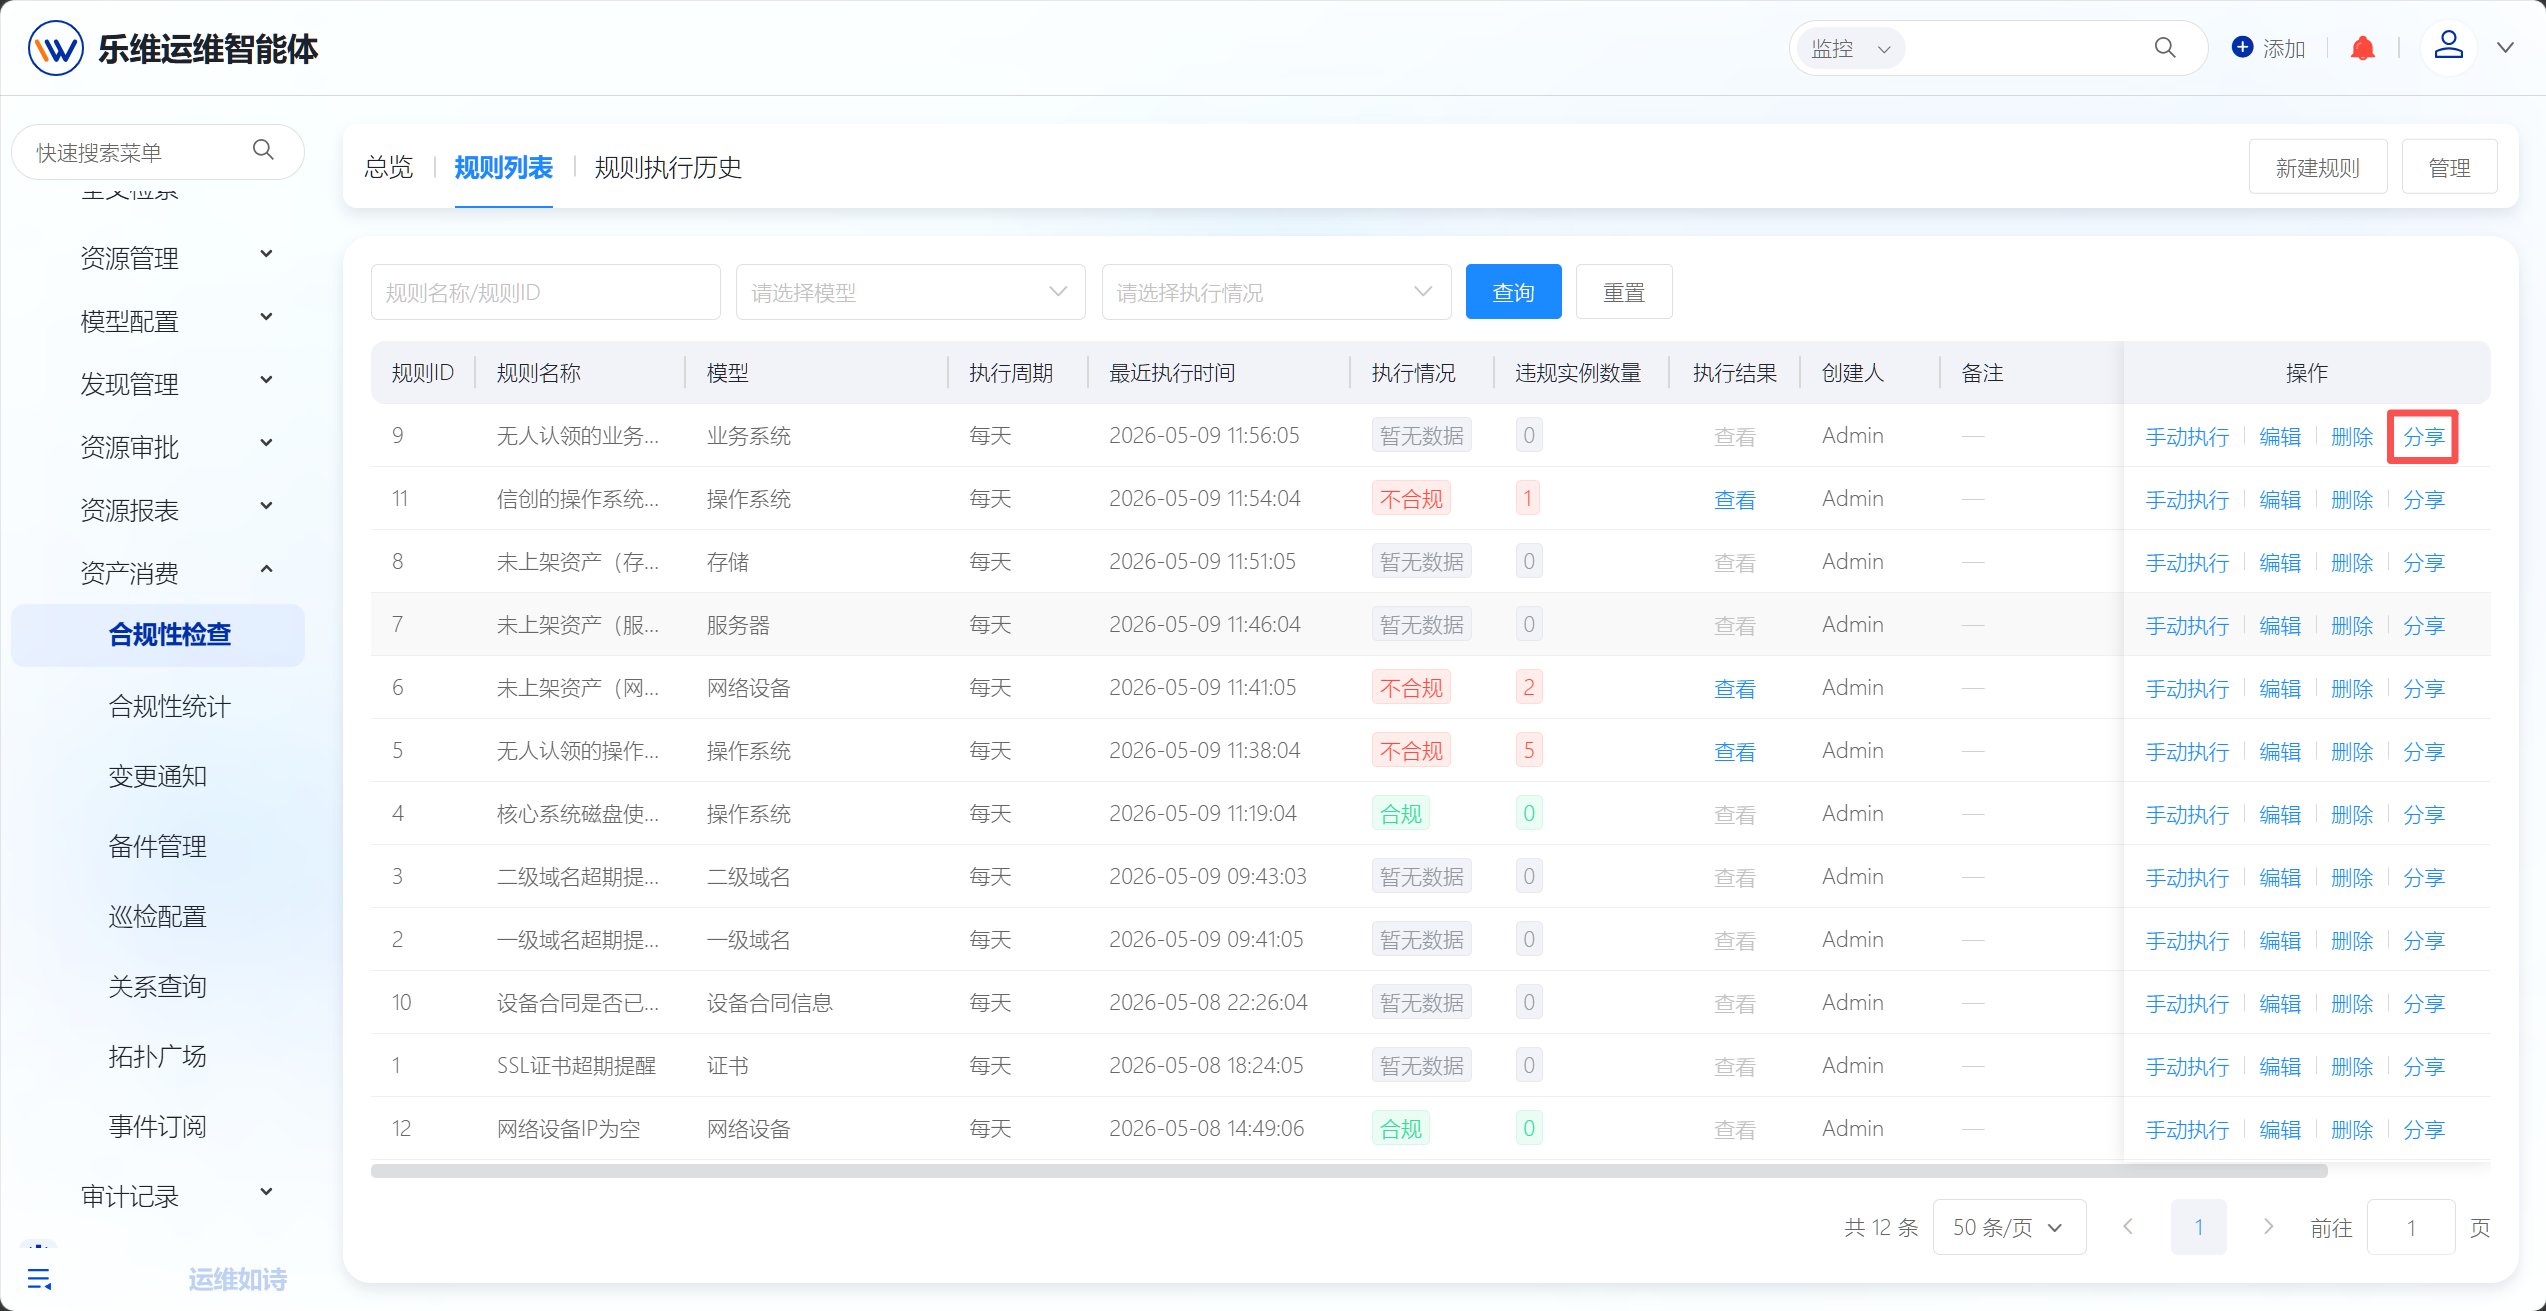Open 变更通知 in sidebar

tap(157, 776)
